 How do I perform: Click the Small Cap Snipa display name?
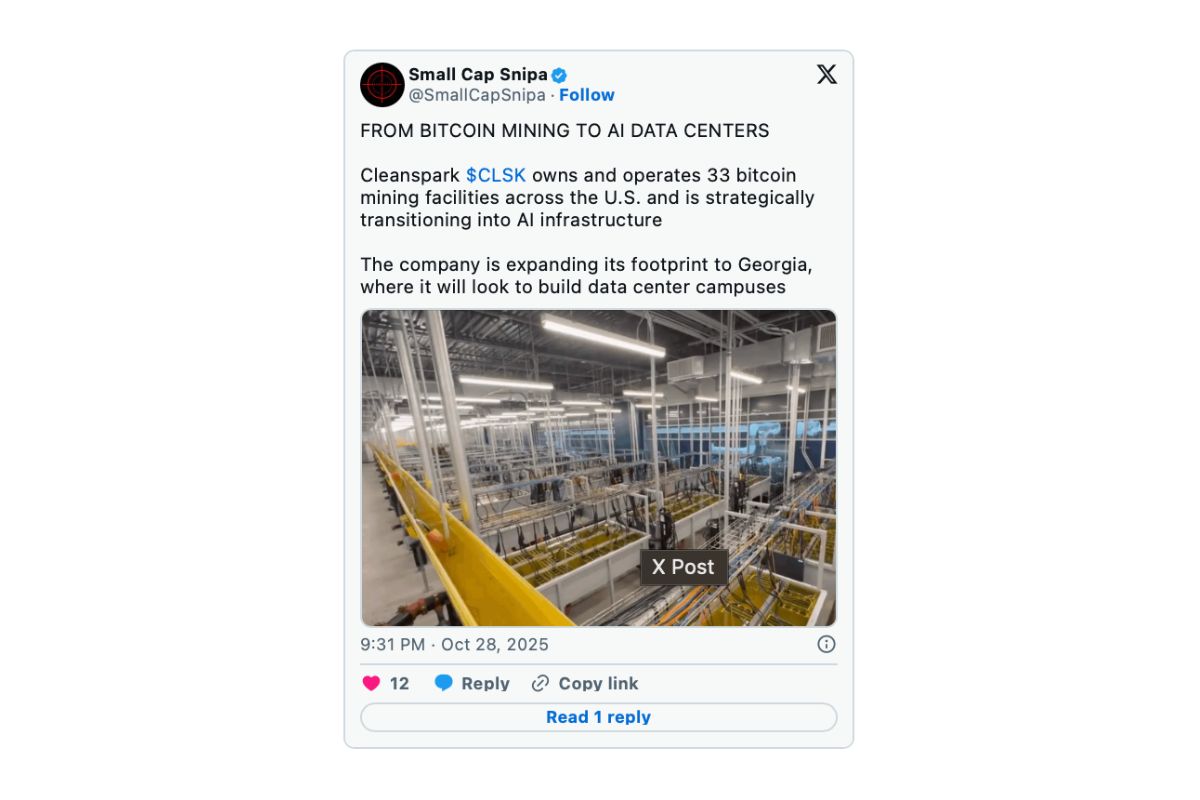[x=477, y=75]
